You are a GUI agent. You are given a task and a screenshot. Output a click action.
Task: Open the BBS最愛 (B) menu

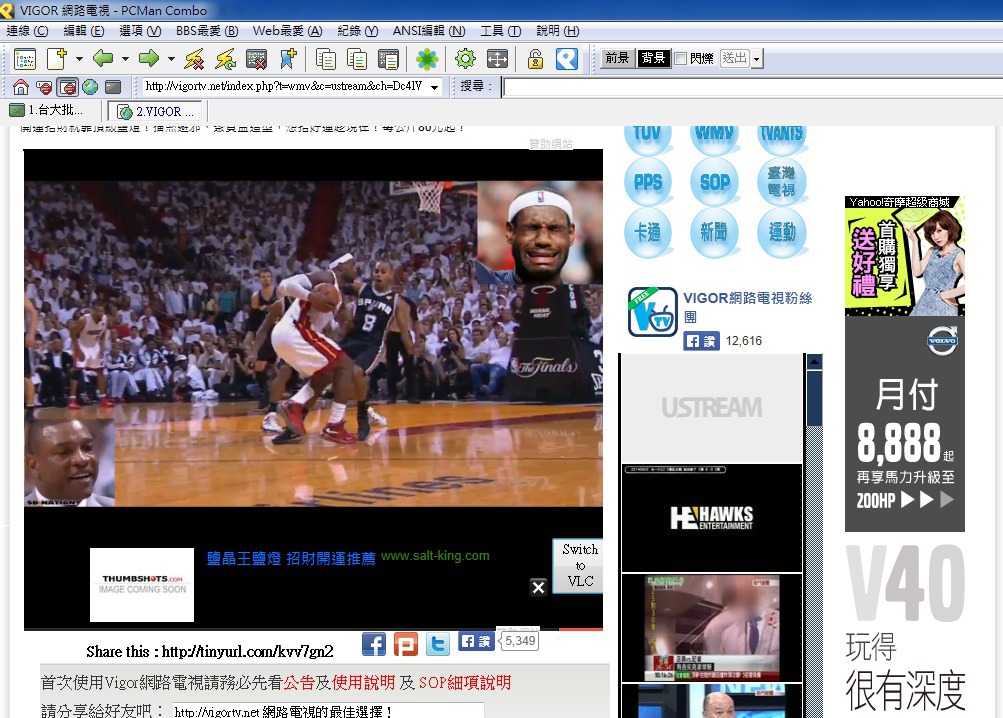click(207, 31)
